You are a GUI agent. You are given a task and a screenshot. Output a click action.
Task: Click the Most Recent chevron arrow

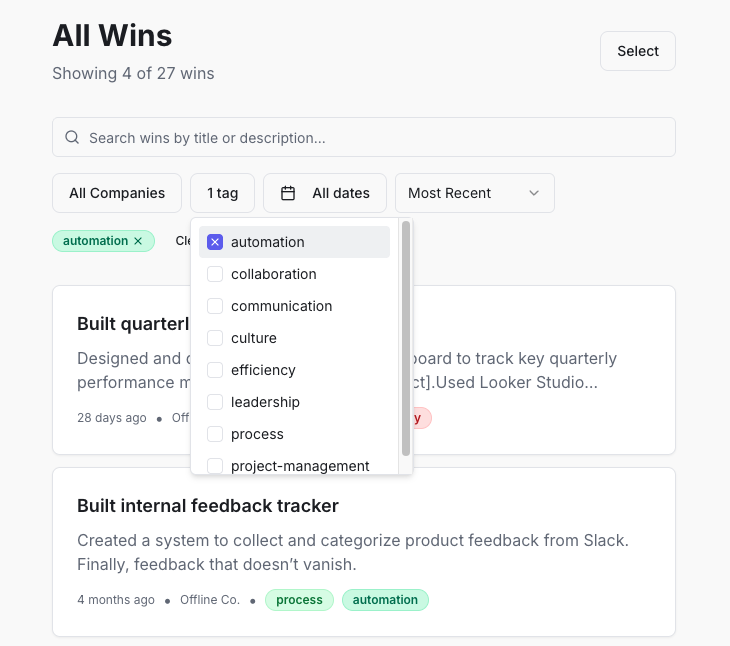pos(534,193)
